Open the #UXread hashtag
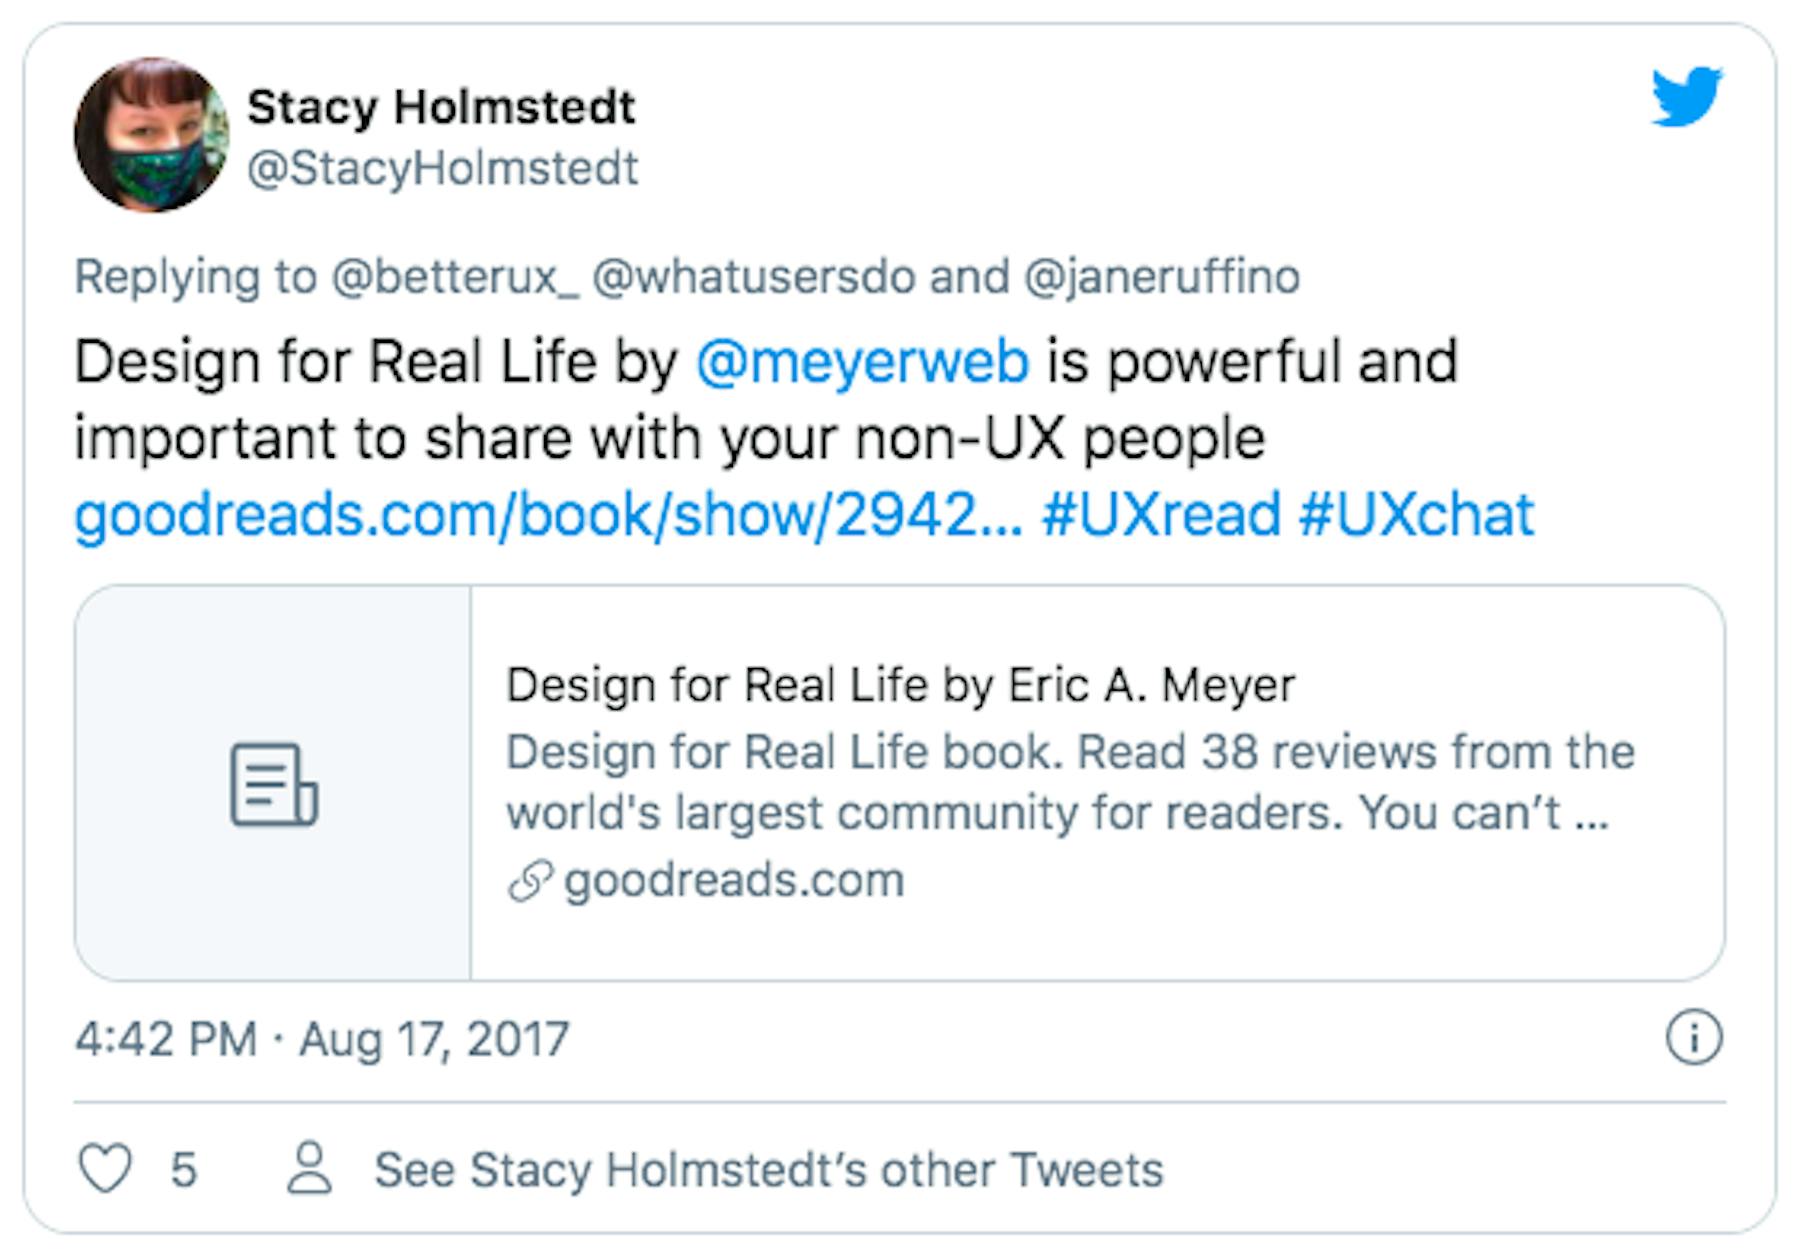Image resolution: width=1800 pixels, height=1257 pixels. (x=1161, y=515)
